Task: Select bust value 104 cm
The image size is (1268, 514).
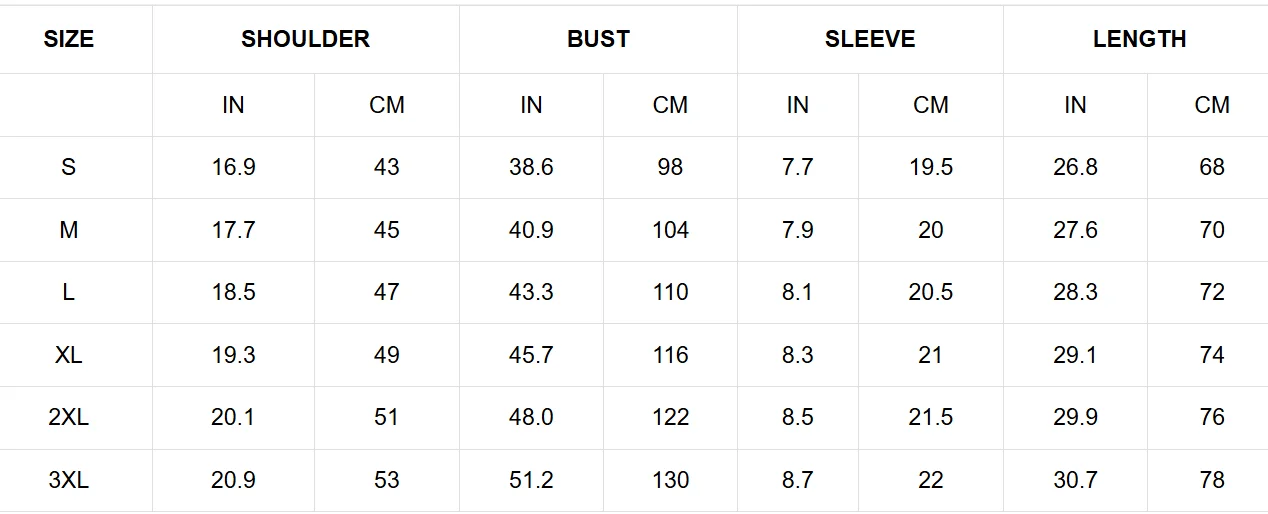Action: coord(670,230)
